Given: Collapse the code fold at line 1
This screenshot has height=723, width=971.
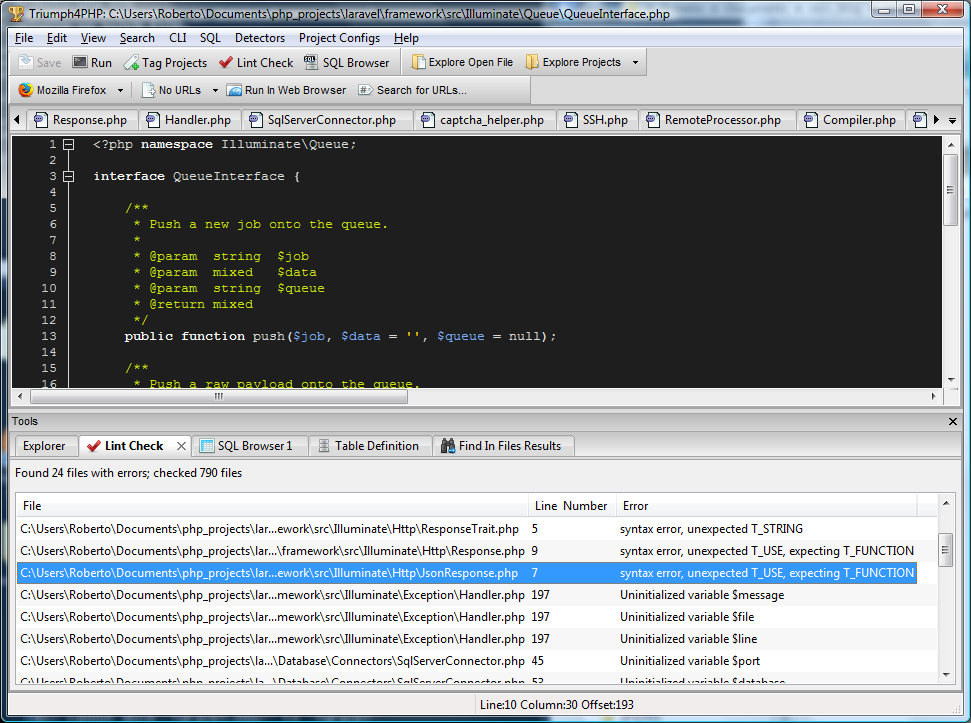Looking at the screenshot, I should [x=69, y=144].
